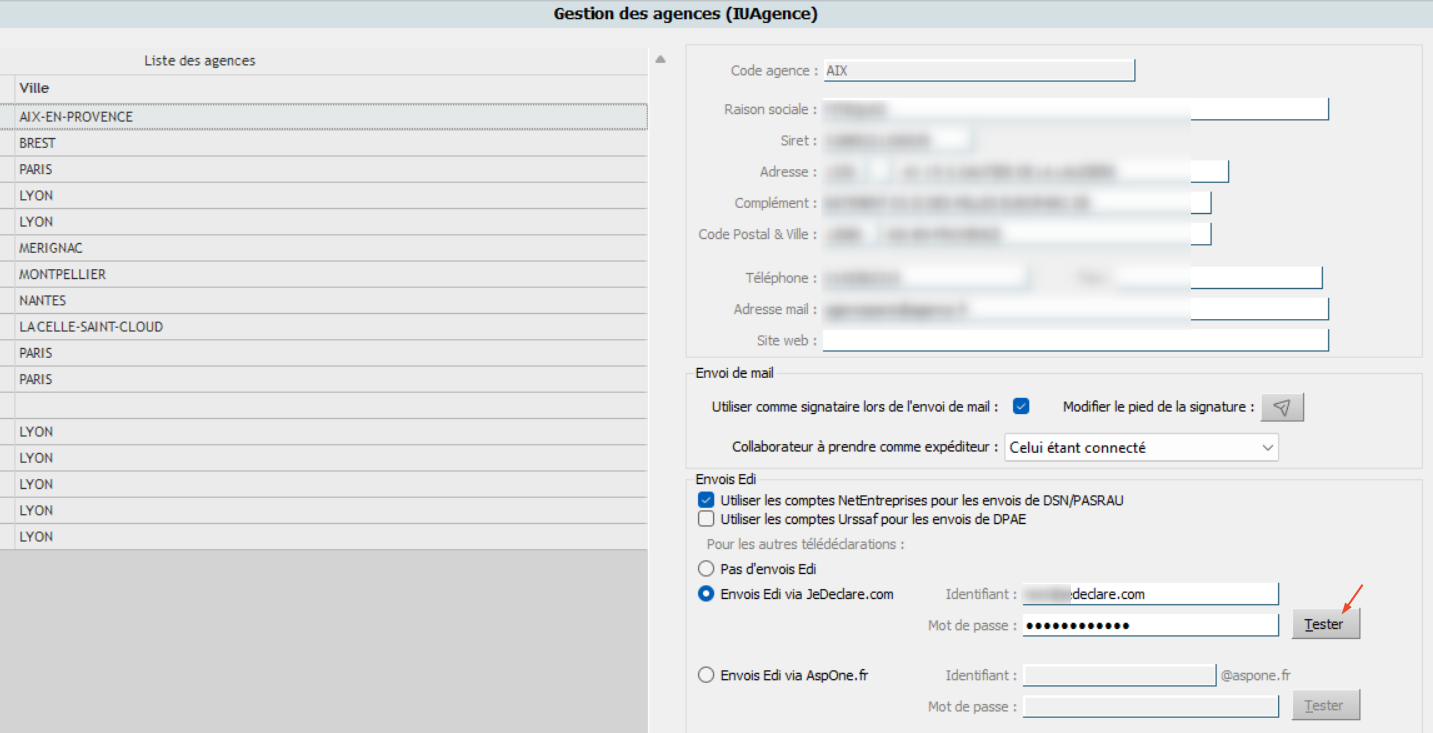Click the 'Site web' input field

click(x=1074, y=340)
